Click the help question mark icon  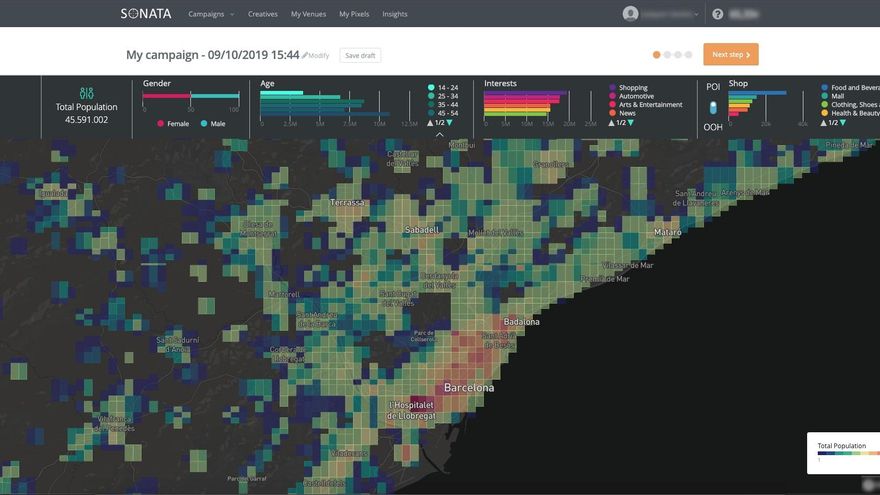pos(717,14)
